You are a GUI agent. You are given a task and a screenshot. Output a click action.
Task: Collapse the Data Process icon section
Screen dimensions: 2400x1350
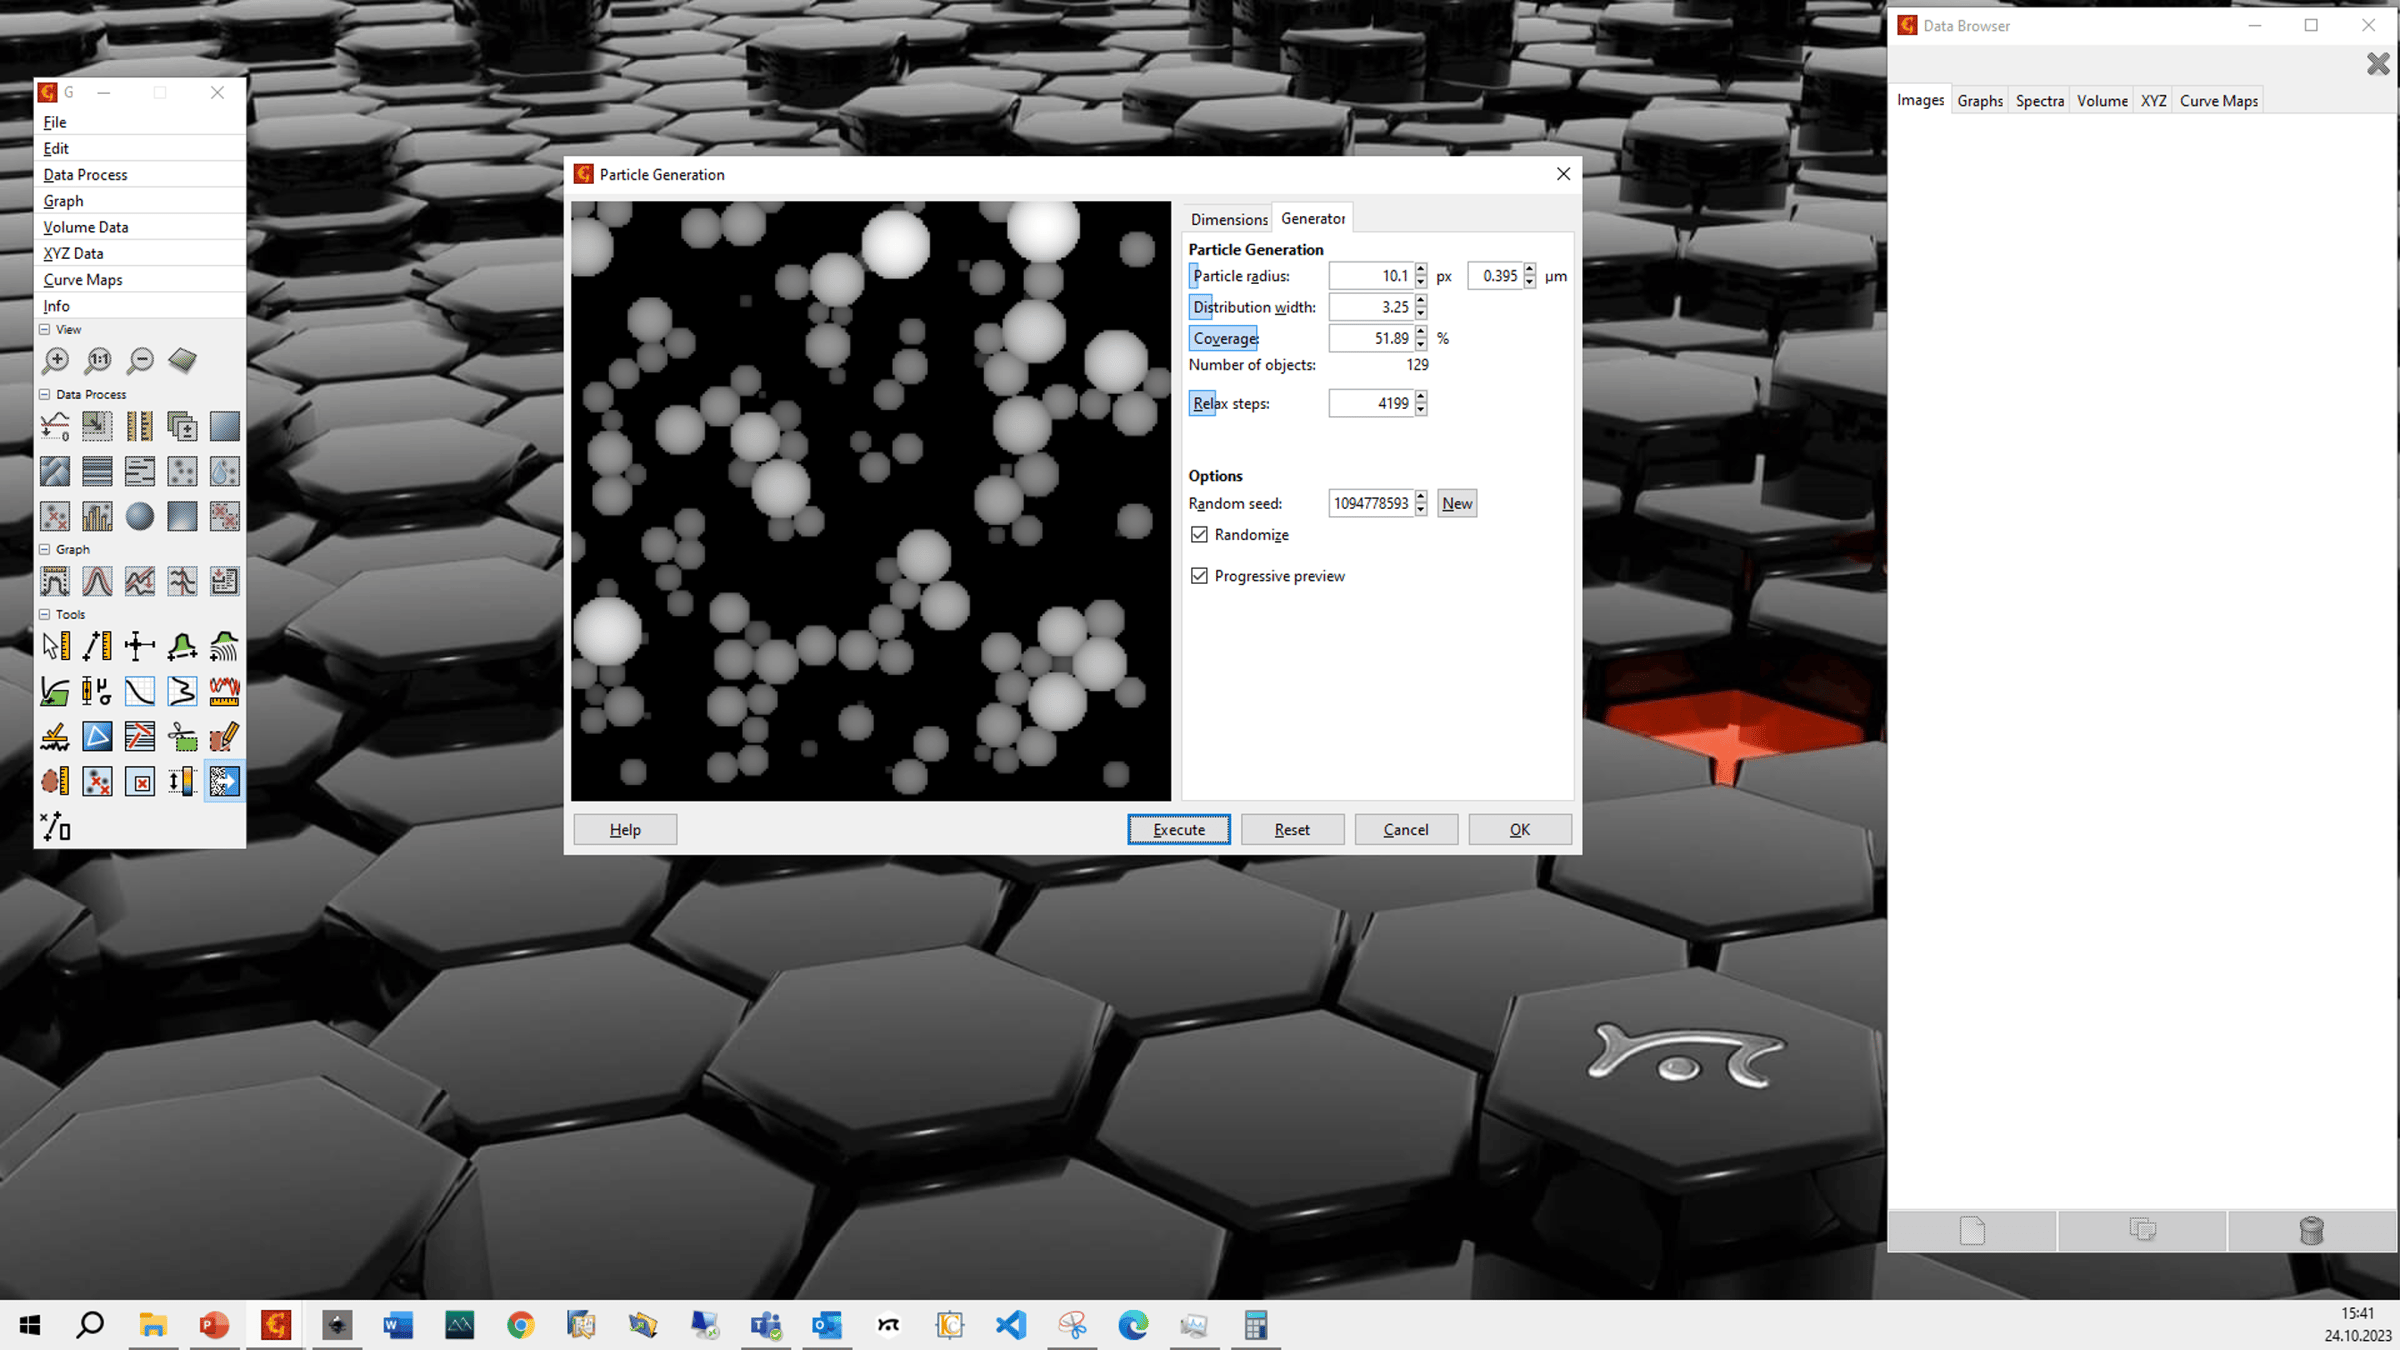pos(44,393)
